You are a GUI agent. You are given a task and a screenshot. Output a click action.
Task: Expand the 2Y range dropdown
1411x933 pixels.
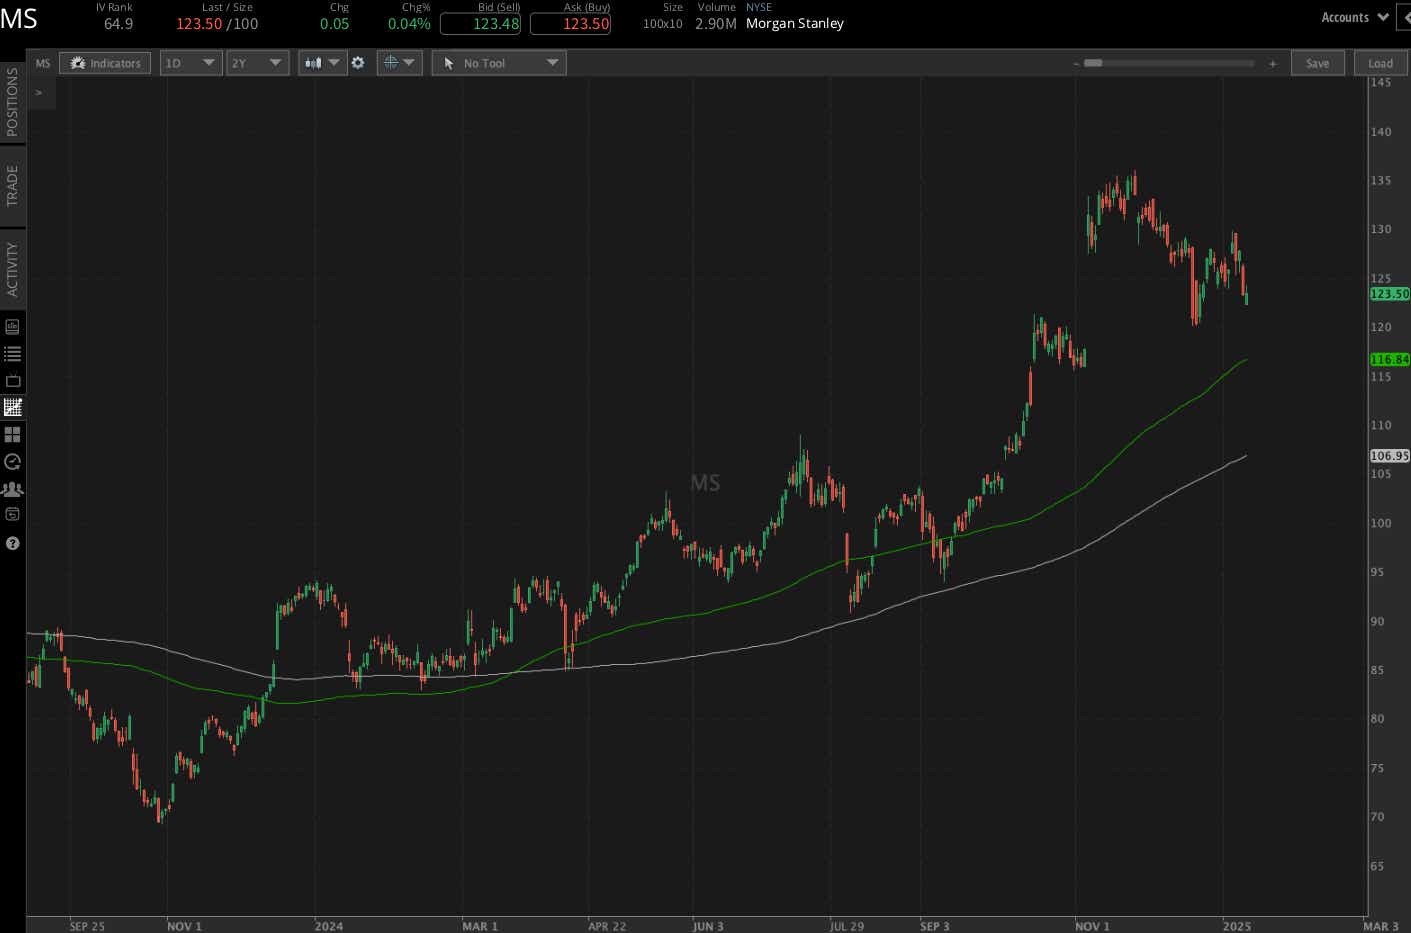click(257, 62)
